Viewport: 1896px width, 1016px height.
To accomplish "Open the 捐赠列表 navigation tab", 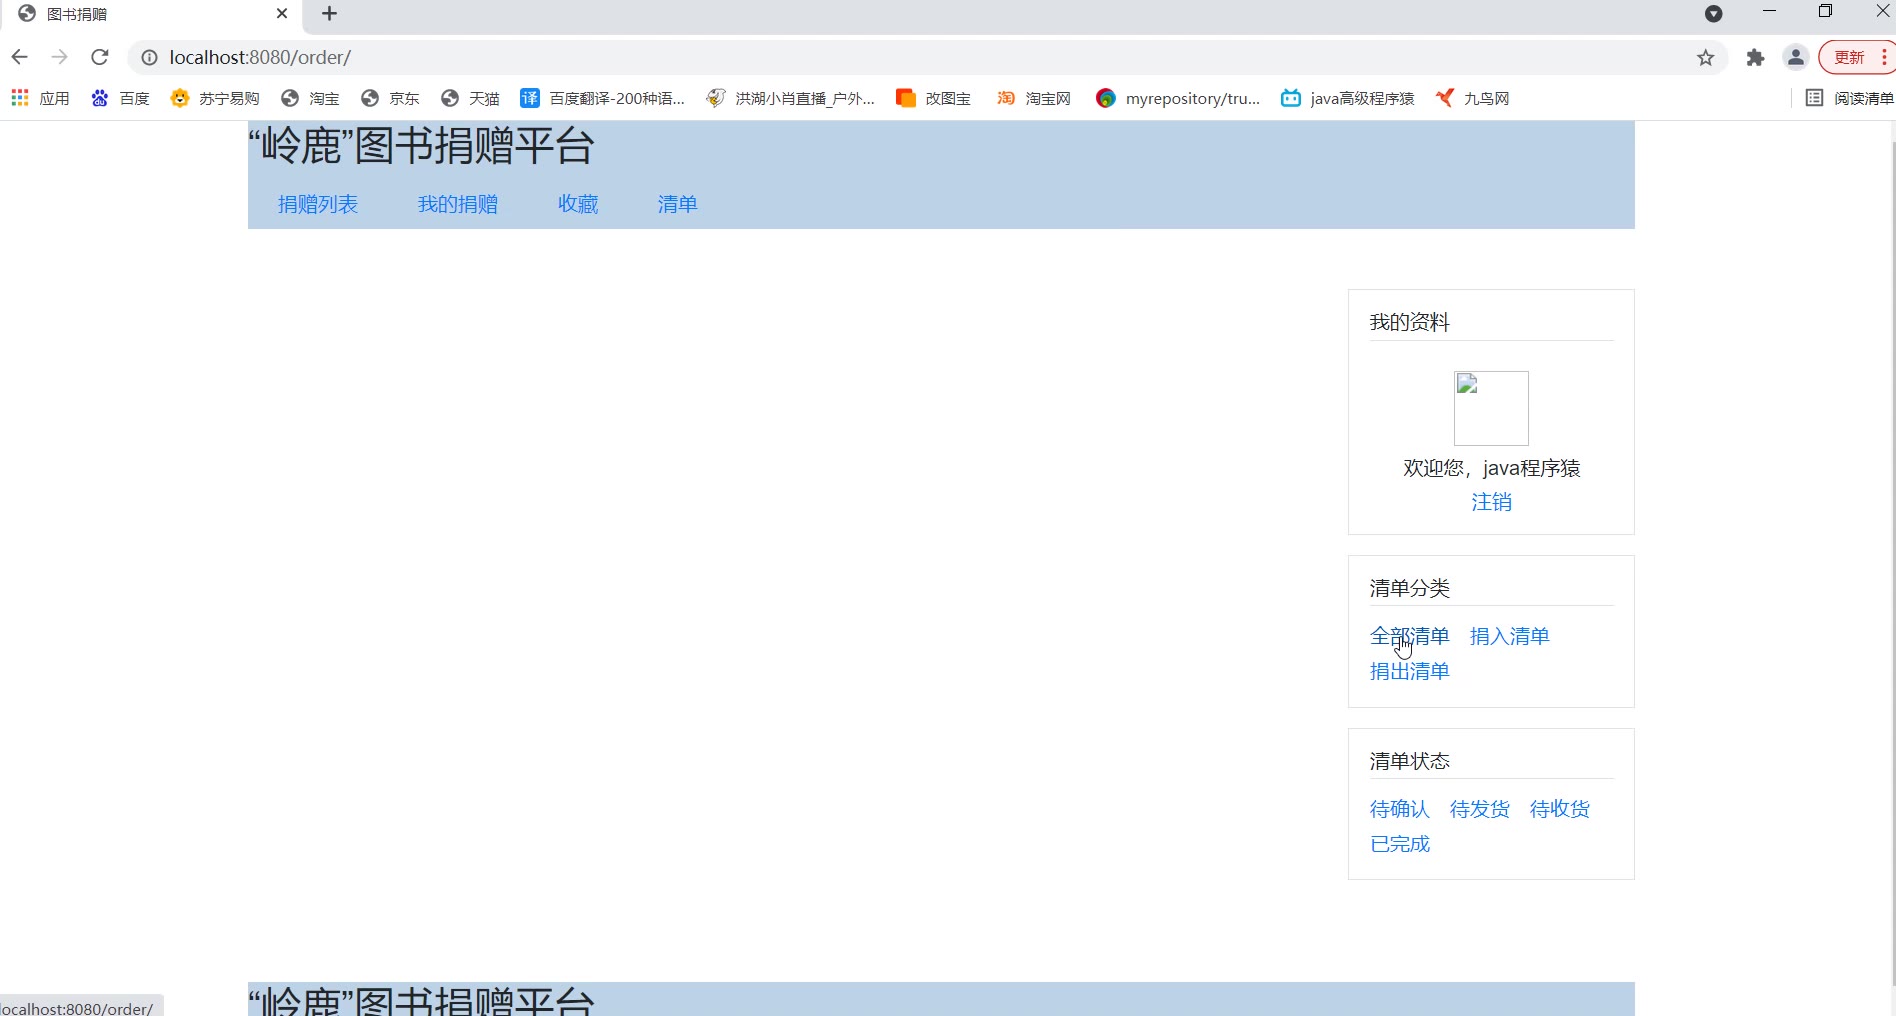I will pyautogui.click(x=317, y=204).
